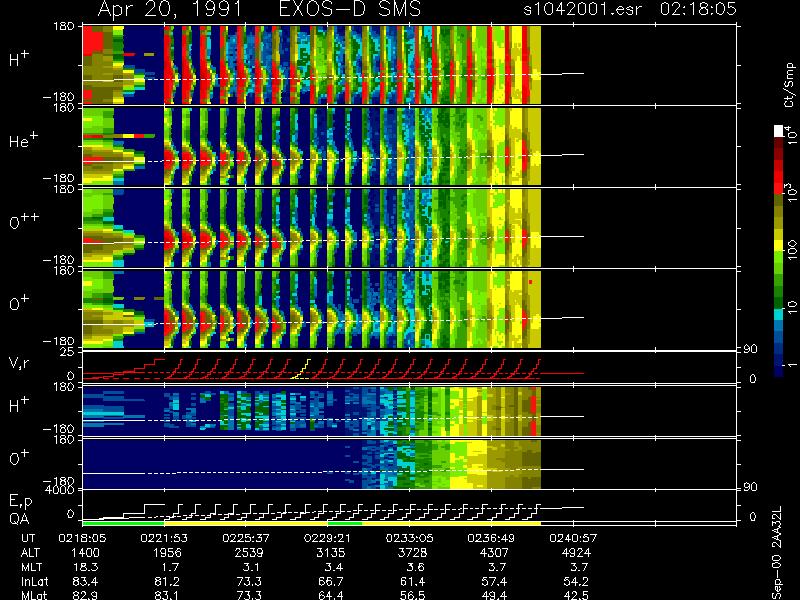Click the ALT value "1400"
This screenshot has width=800, height=600.
coord(85,553)
